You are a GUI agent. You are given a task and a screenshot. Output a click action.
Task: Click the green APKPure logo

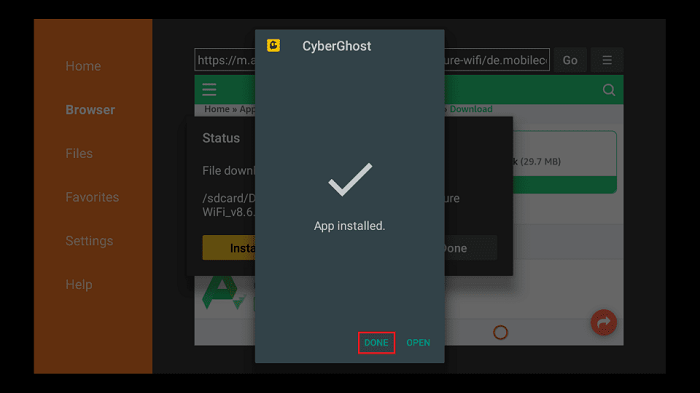coord(224,293)
